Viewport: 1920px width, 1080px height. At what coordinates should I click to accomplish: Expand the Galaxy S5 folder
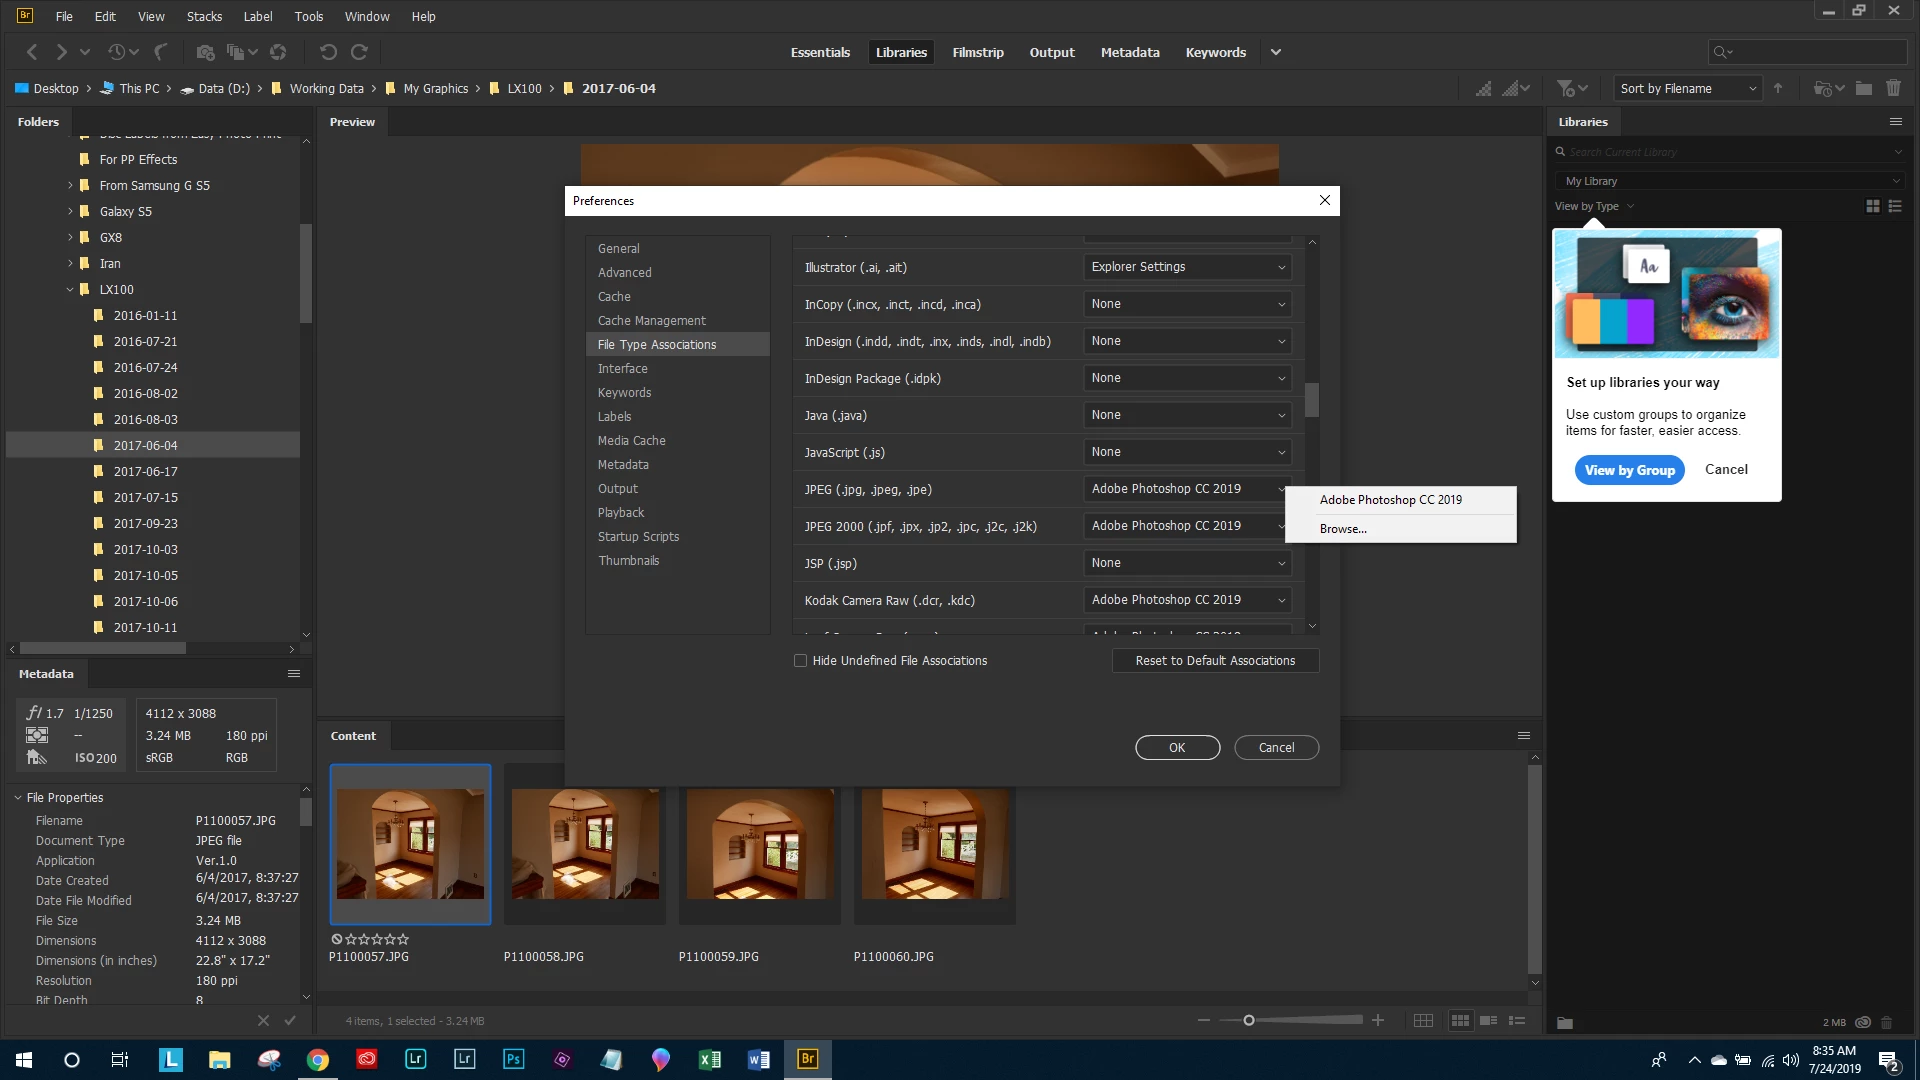pos(70,211)
